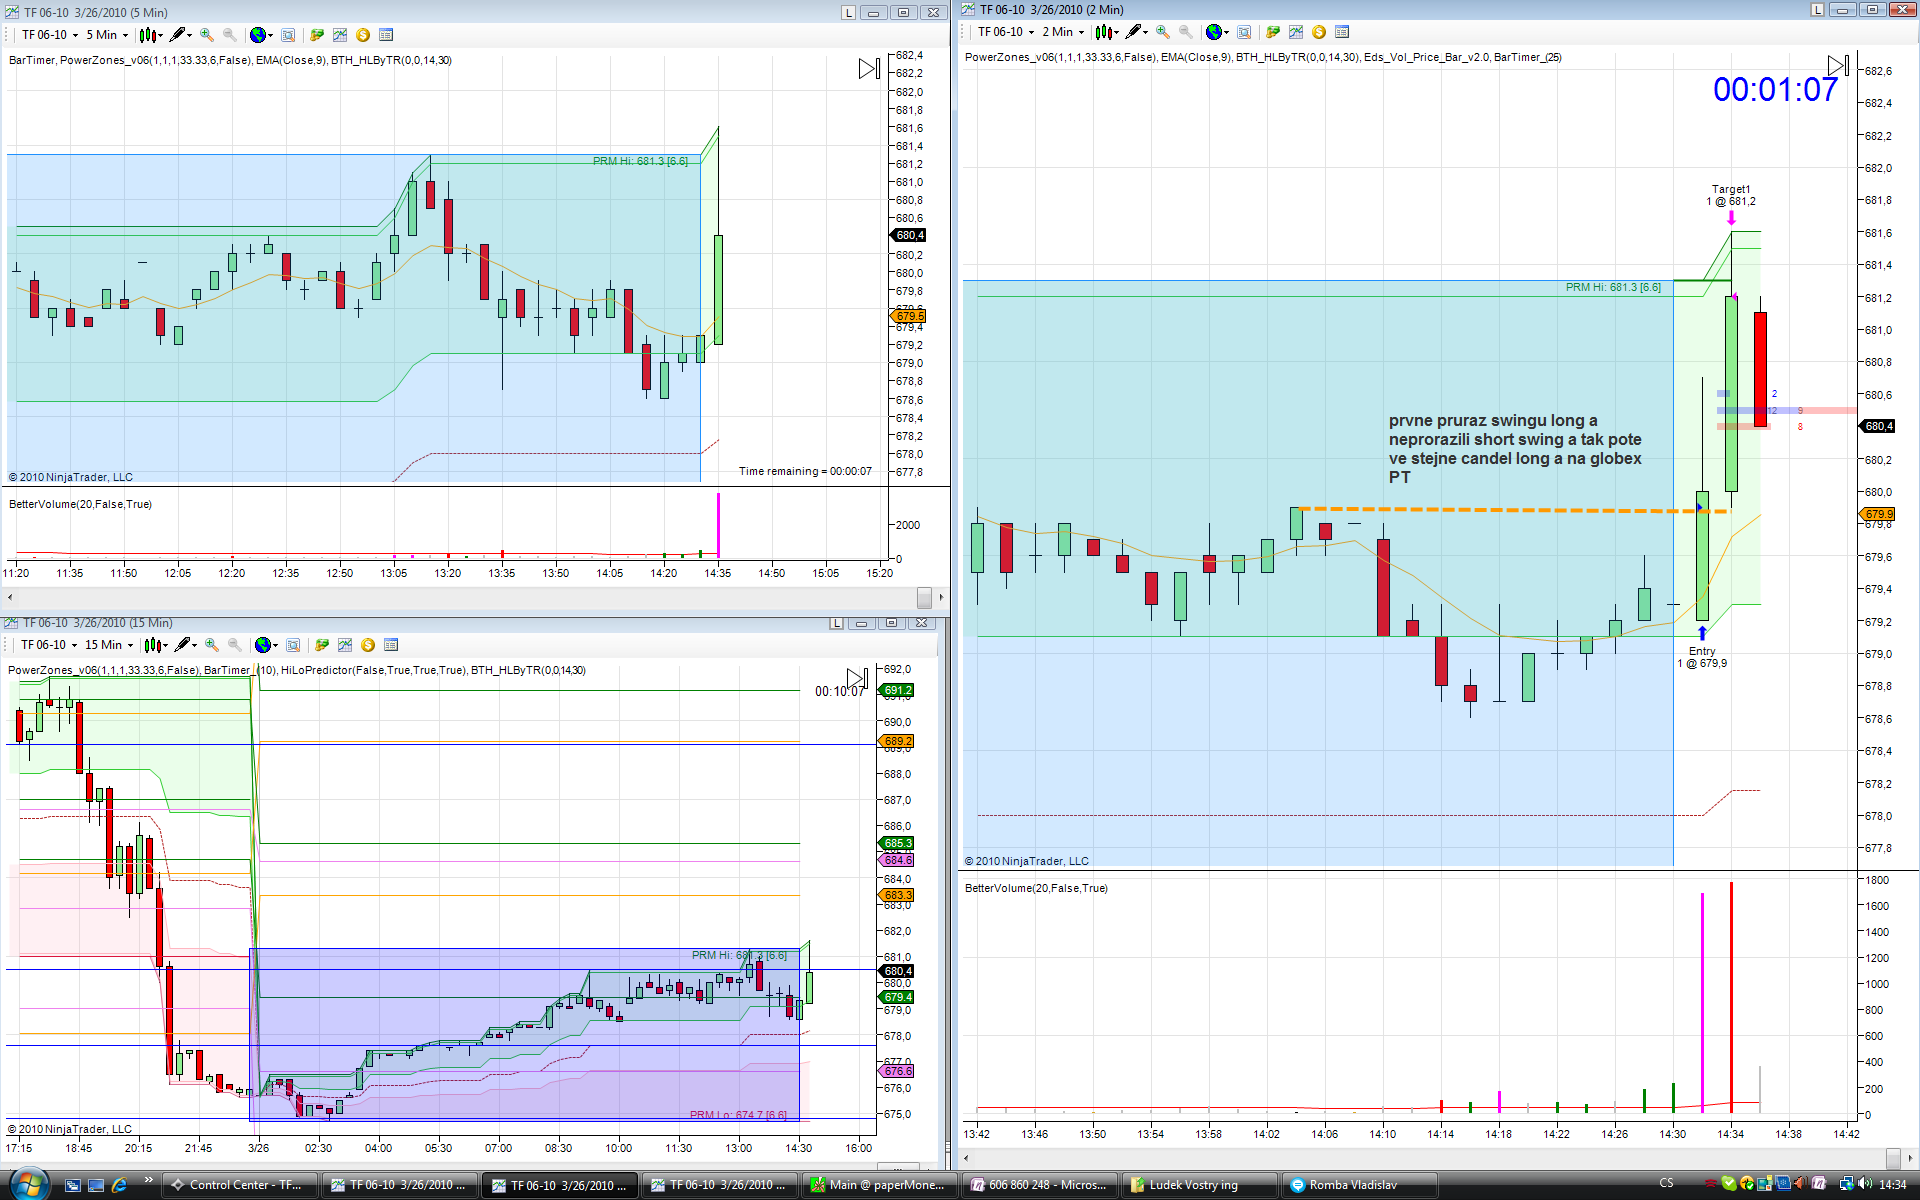Image resolution: width=1920 pixels, height=1200 pixels.
Task: Zoom in on the 5 Min chart
Action: pyautogui.click(x=207, y=35)
